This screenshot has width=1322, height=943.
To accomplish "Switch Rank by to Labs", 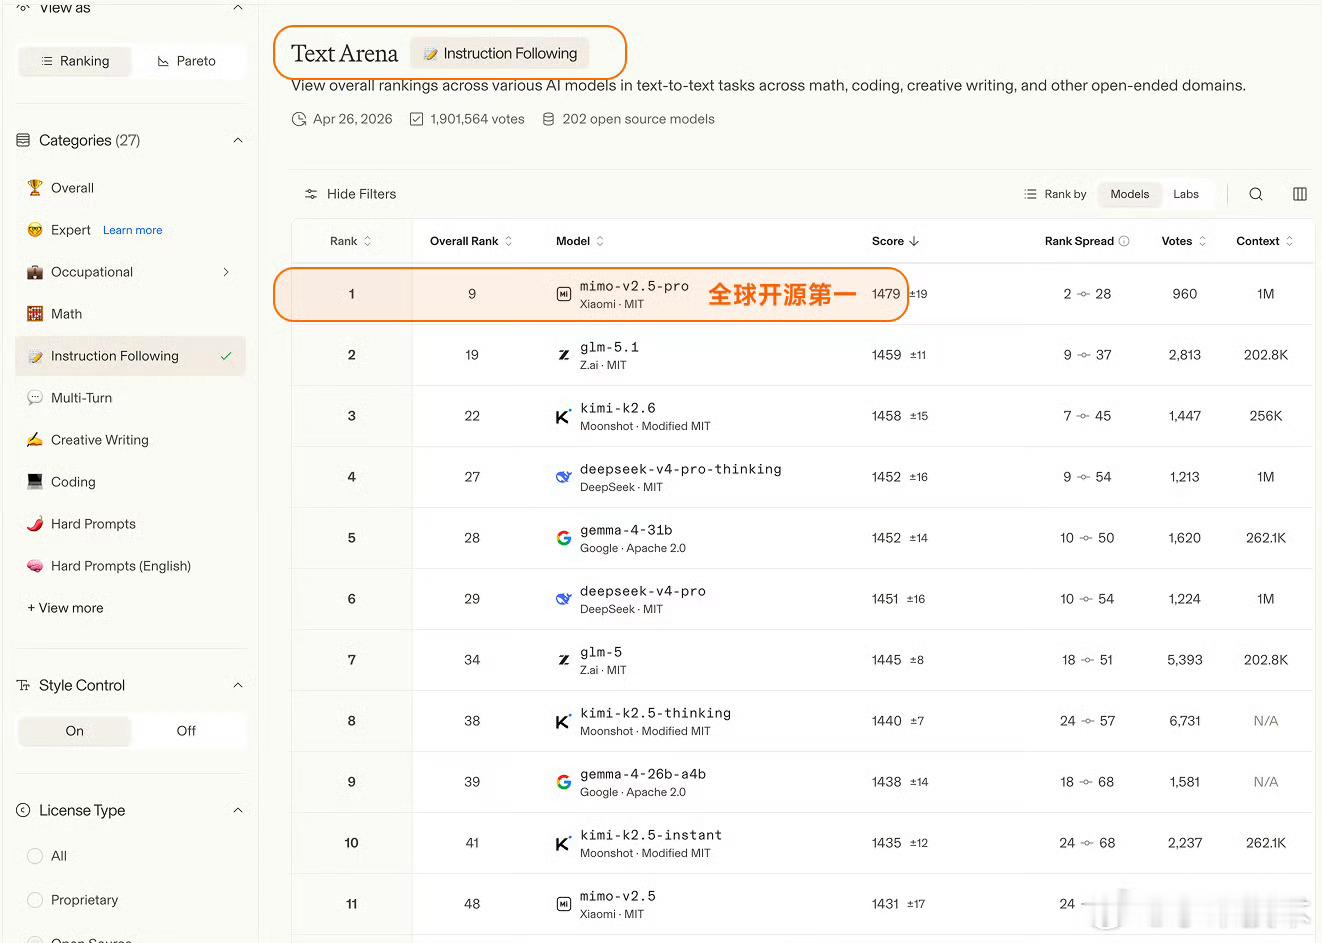I will (x=1186, y=194).
